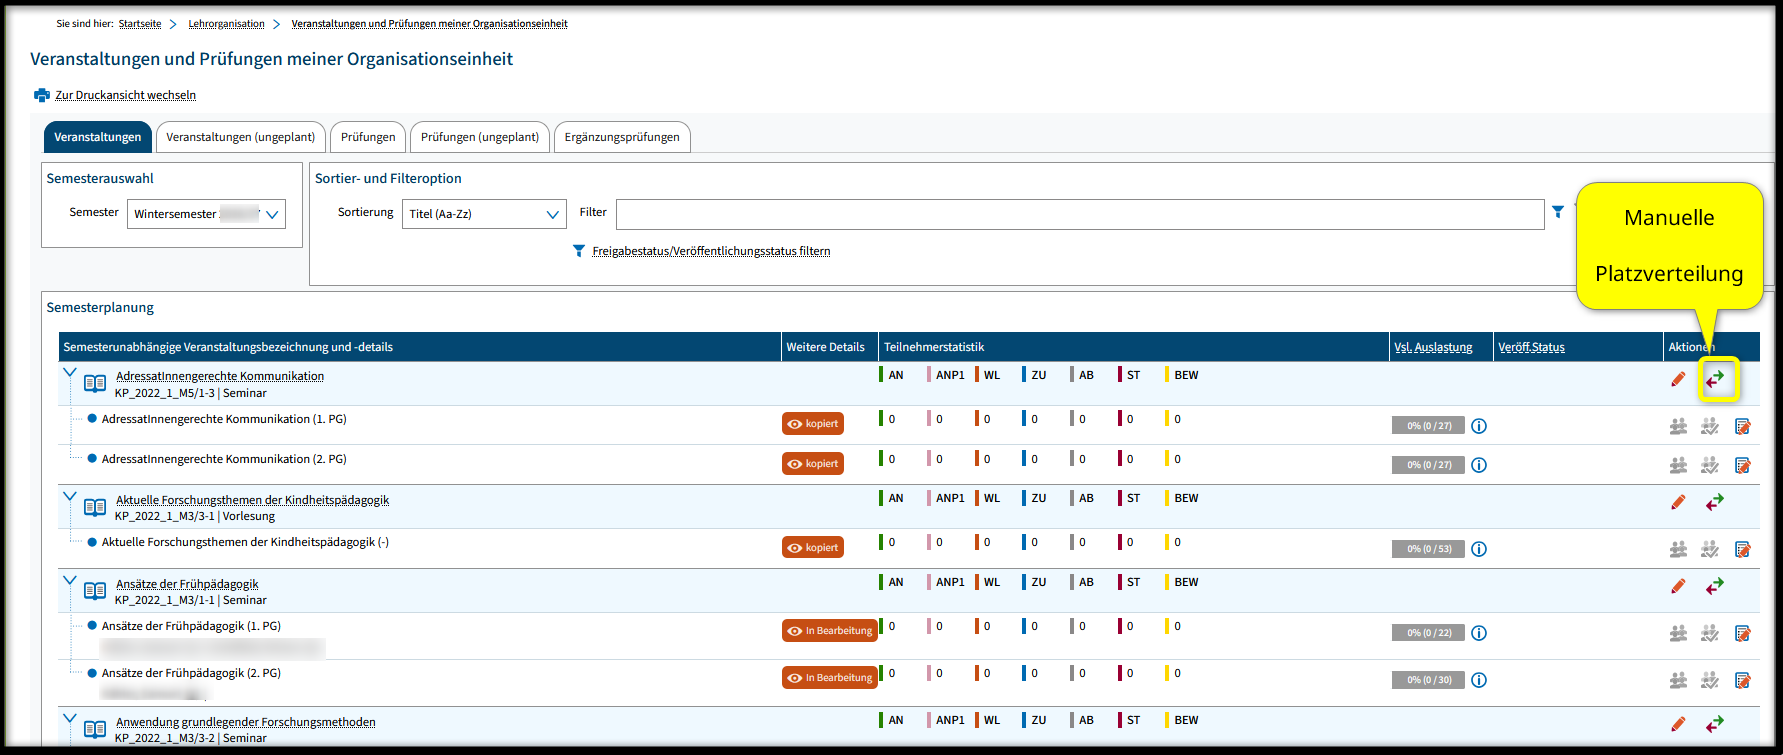
Task: Click participants-with-checkmark icon for Adressatinnengerechte Kommunikation (2. PG)
Action: coord(1710,465)
